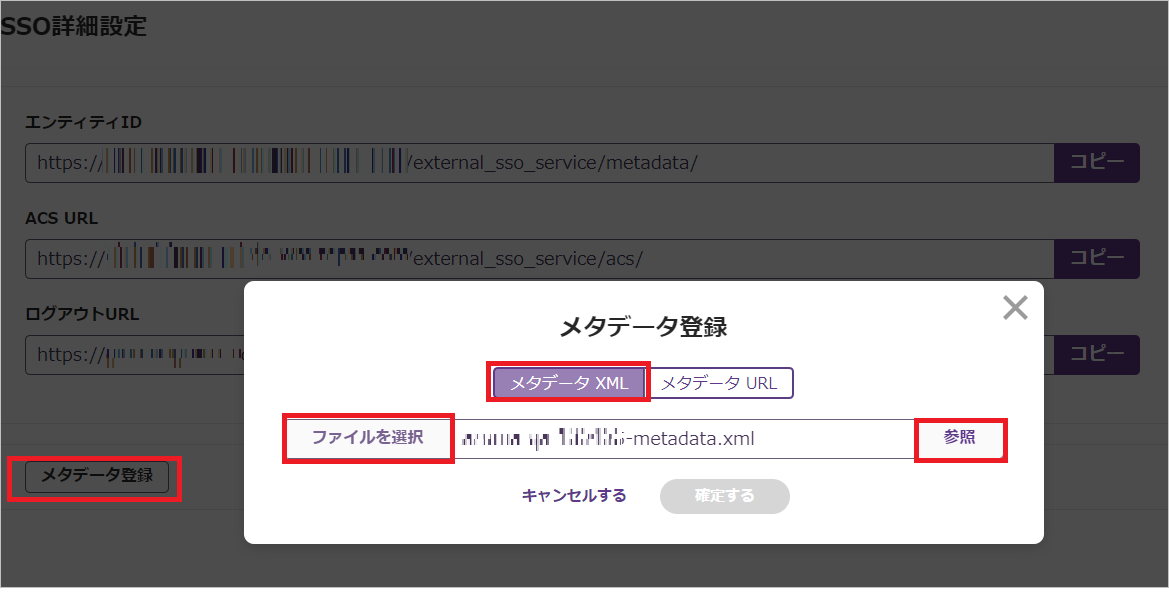Click the エンティティID label
This screenshot has width=1169, height=594.
point(83,122)
